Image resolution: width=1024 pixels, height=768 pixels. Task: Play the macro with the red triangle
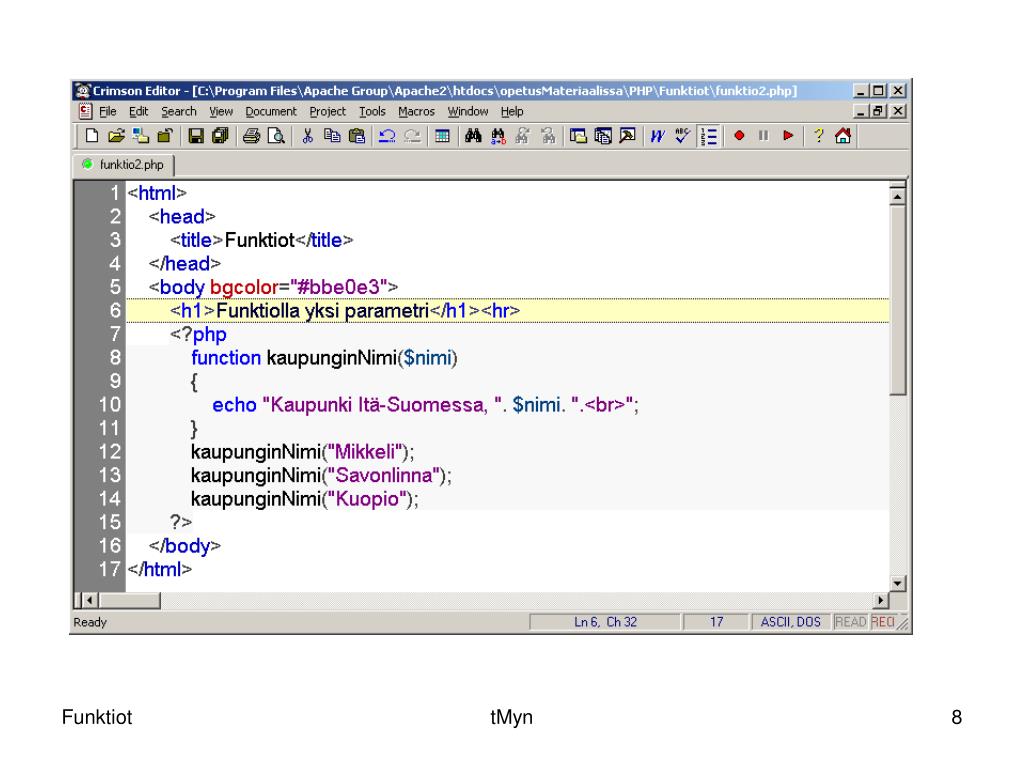point(788,136)
